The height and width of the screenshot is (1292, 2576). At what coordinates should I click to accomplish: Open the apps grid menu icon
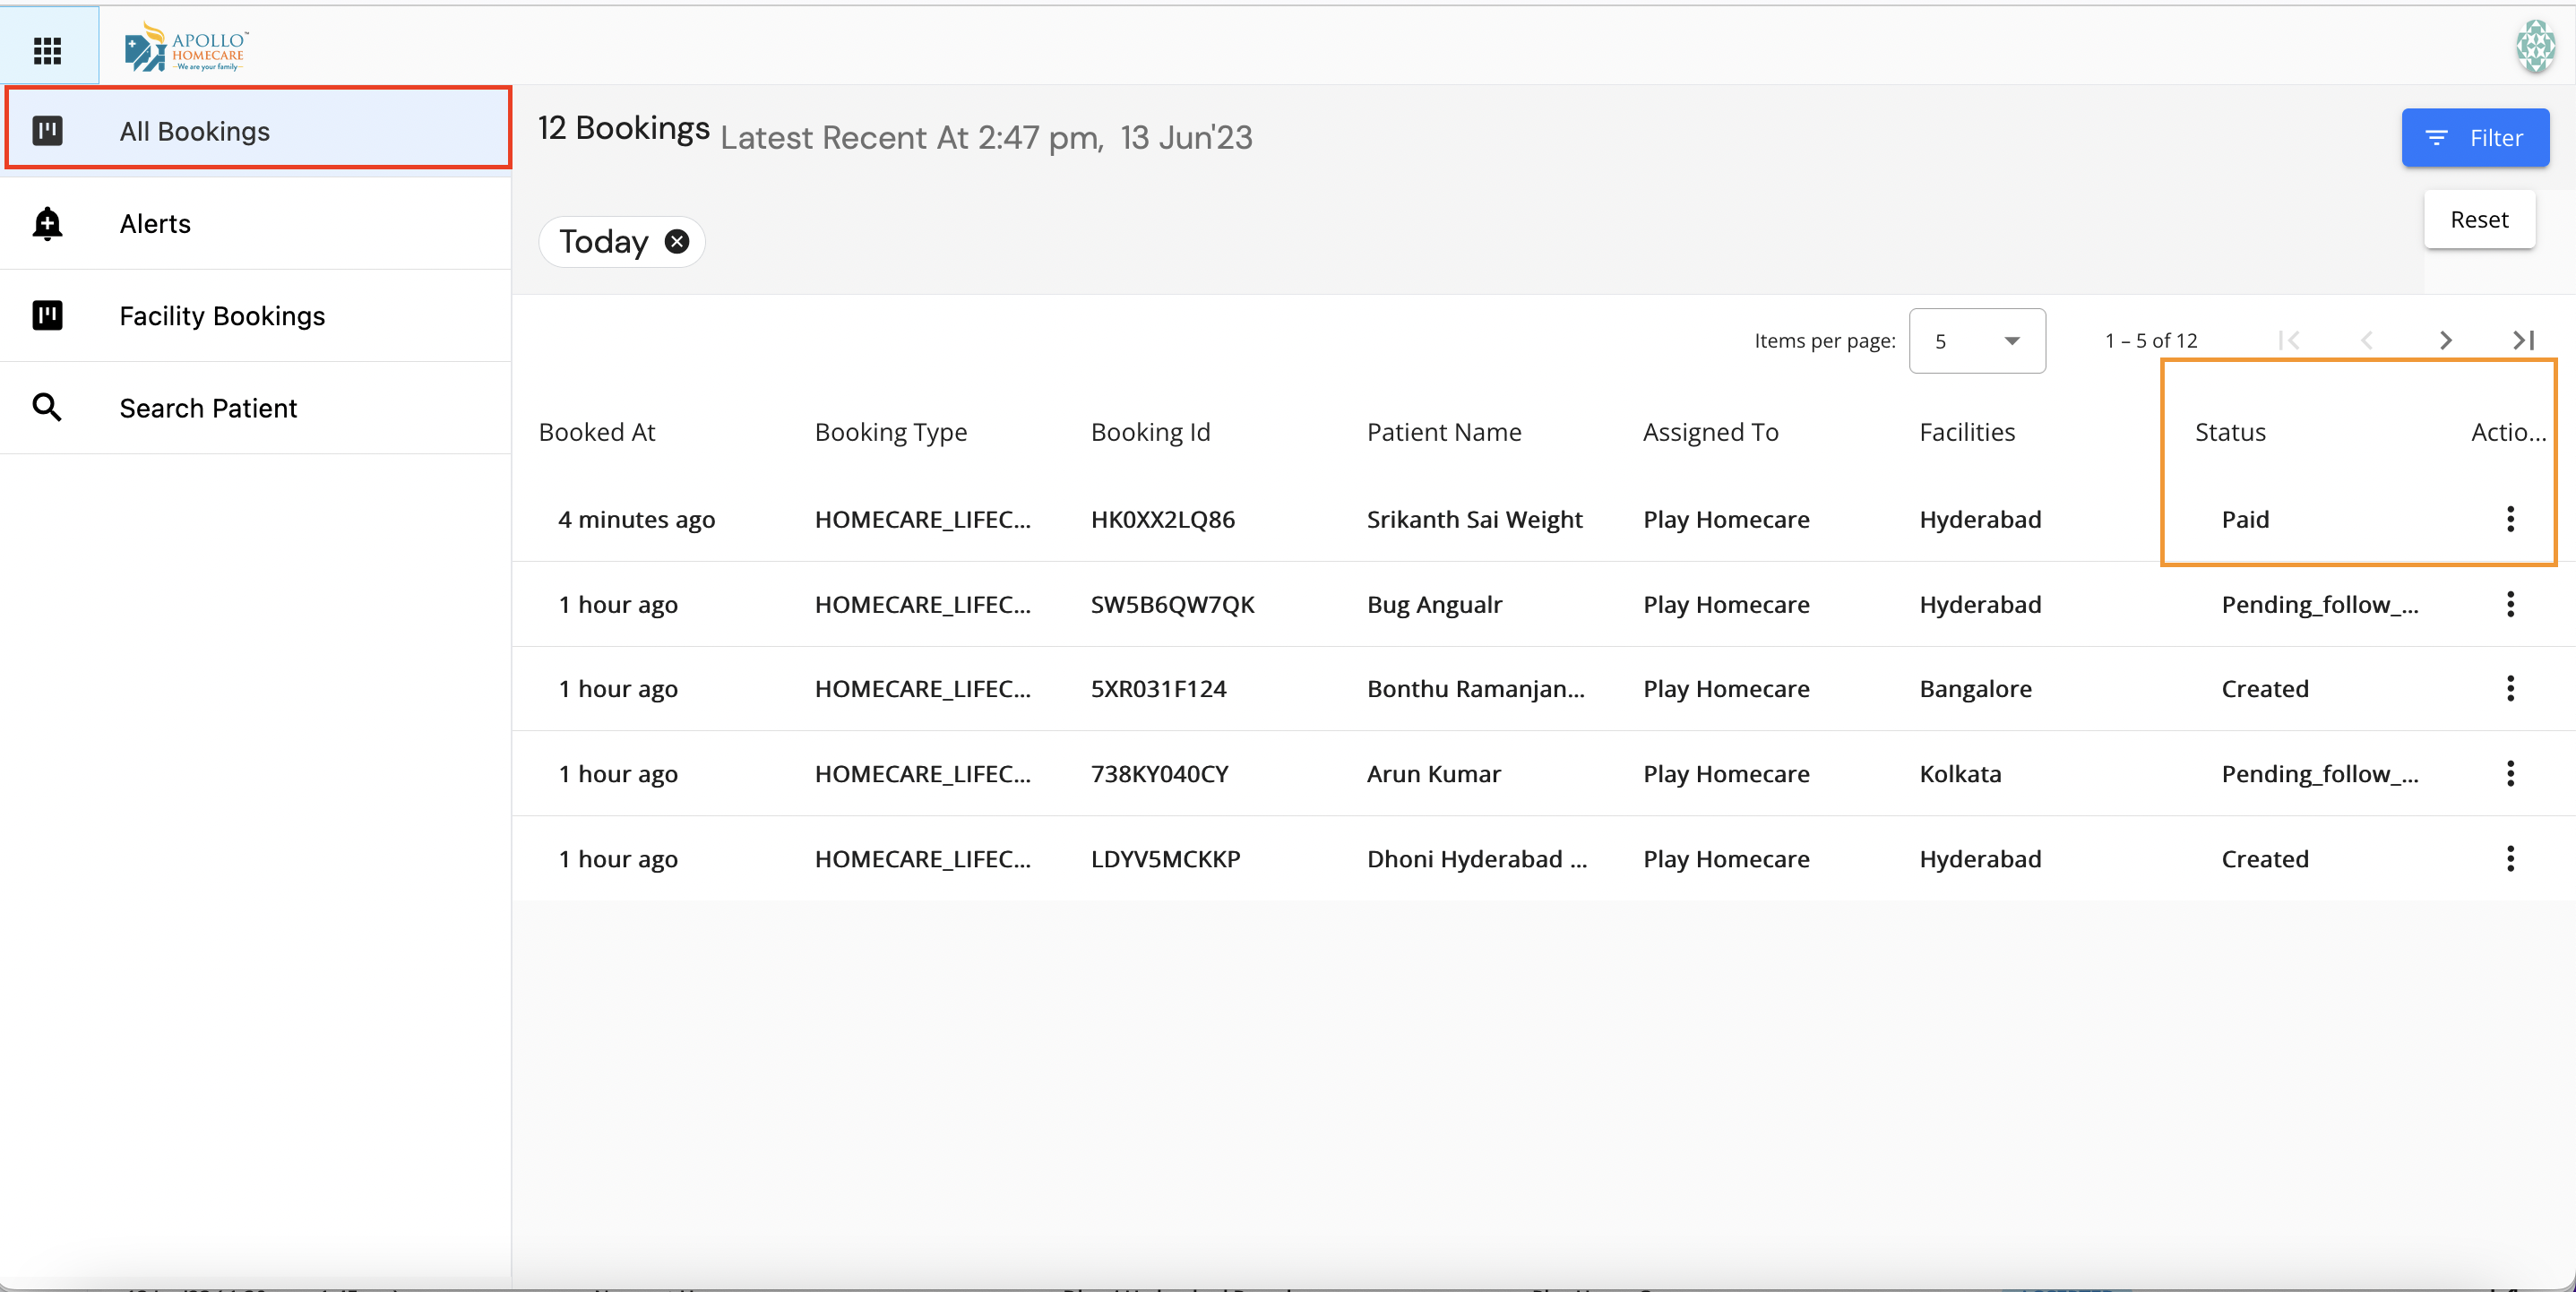click(x=47, y=49)
